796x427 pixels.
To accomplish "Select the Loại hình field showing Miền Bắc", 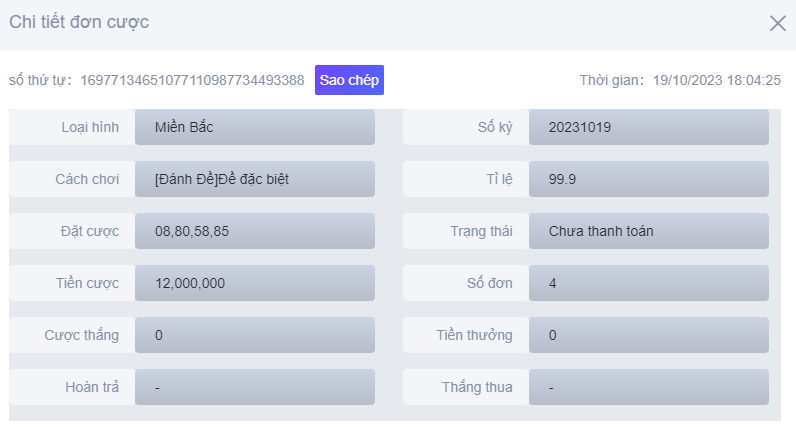I will point(254,127).
